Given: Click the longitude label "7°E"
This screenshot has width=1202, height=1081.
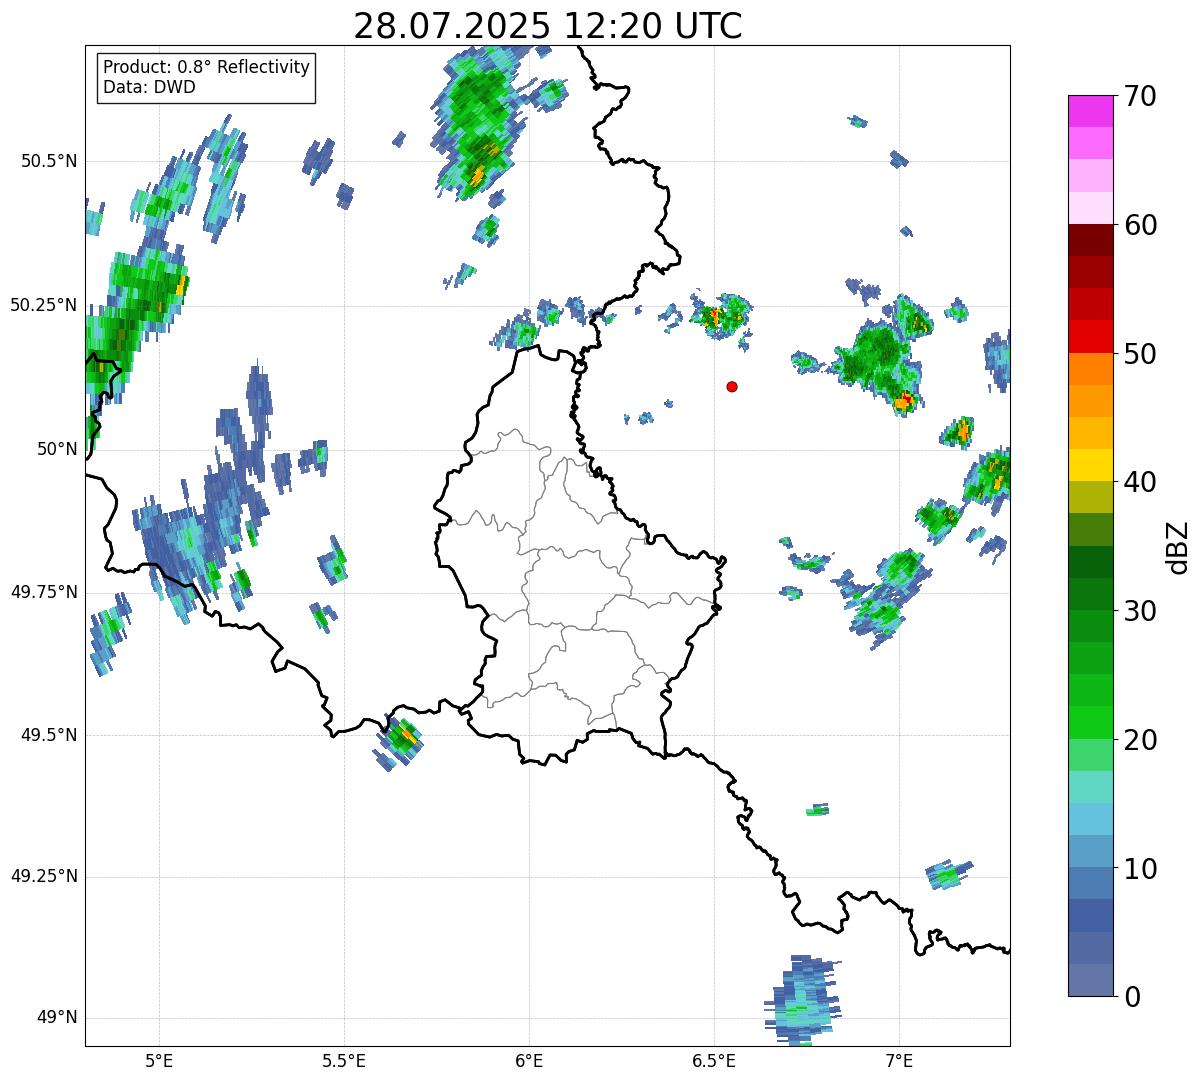Looking at the screenshot, I should tap(899, 1060).
